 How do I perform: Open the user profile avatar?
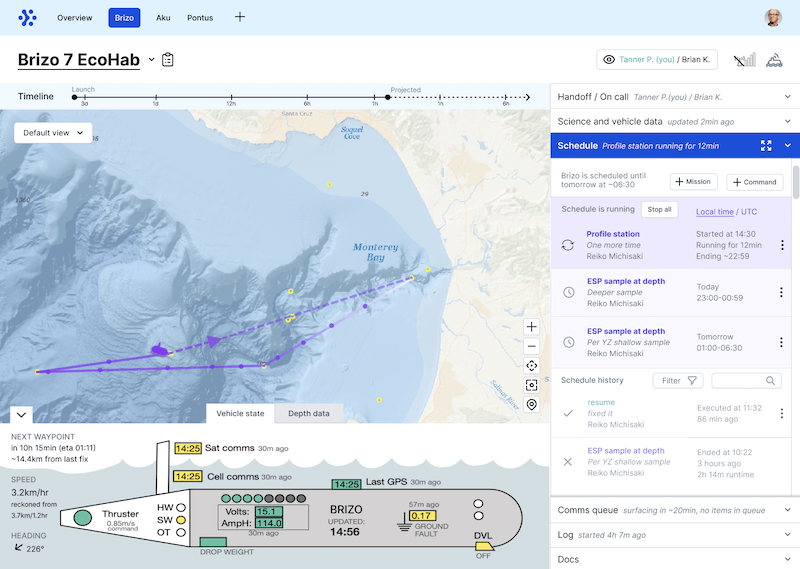773,17
